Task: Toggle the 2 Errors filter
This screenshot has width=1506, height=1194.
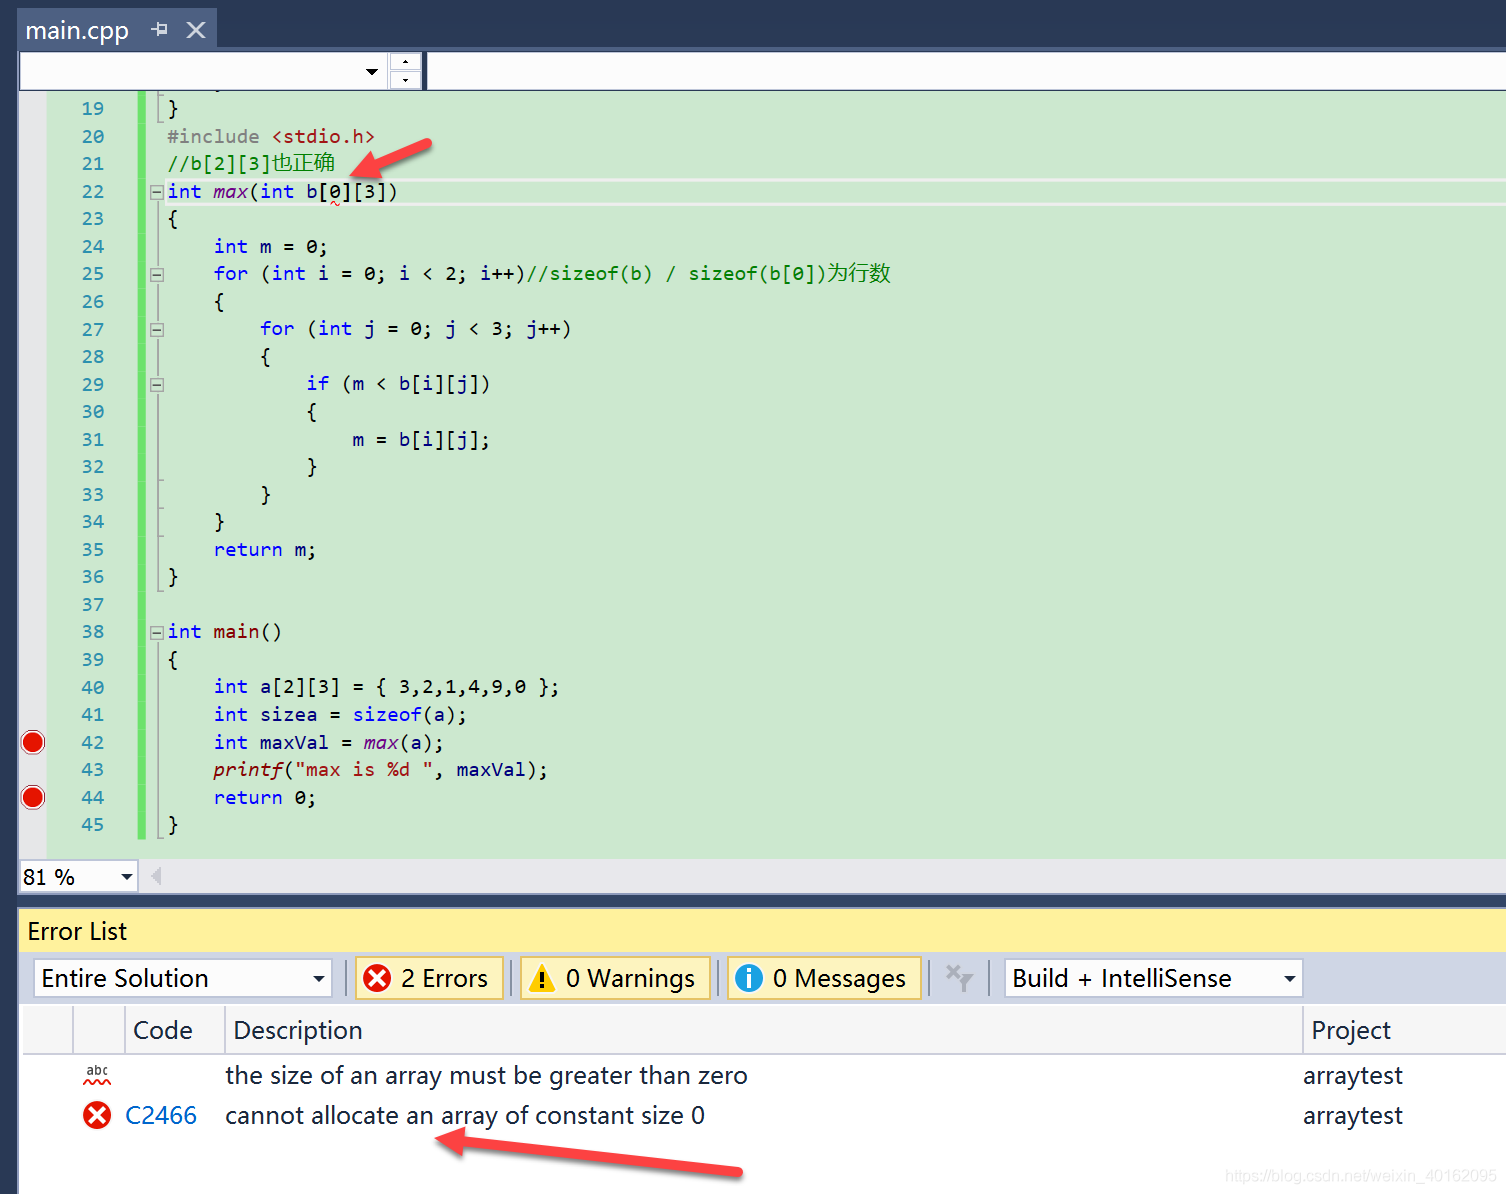Action: 429,978
